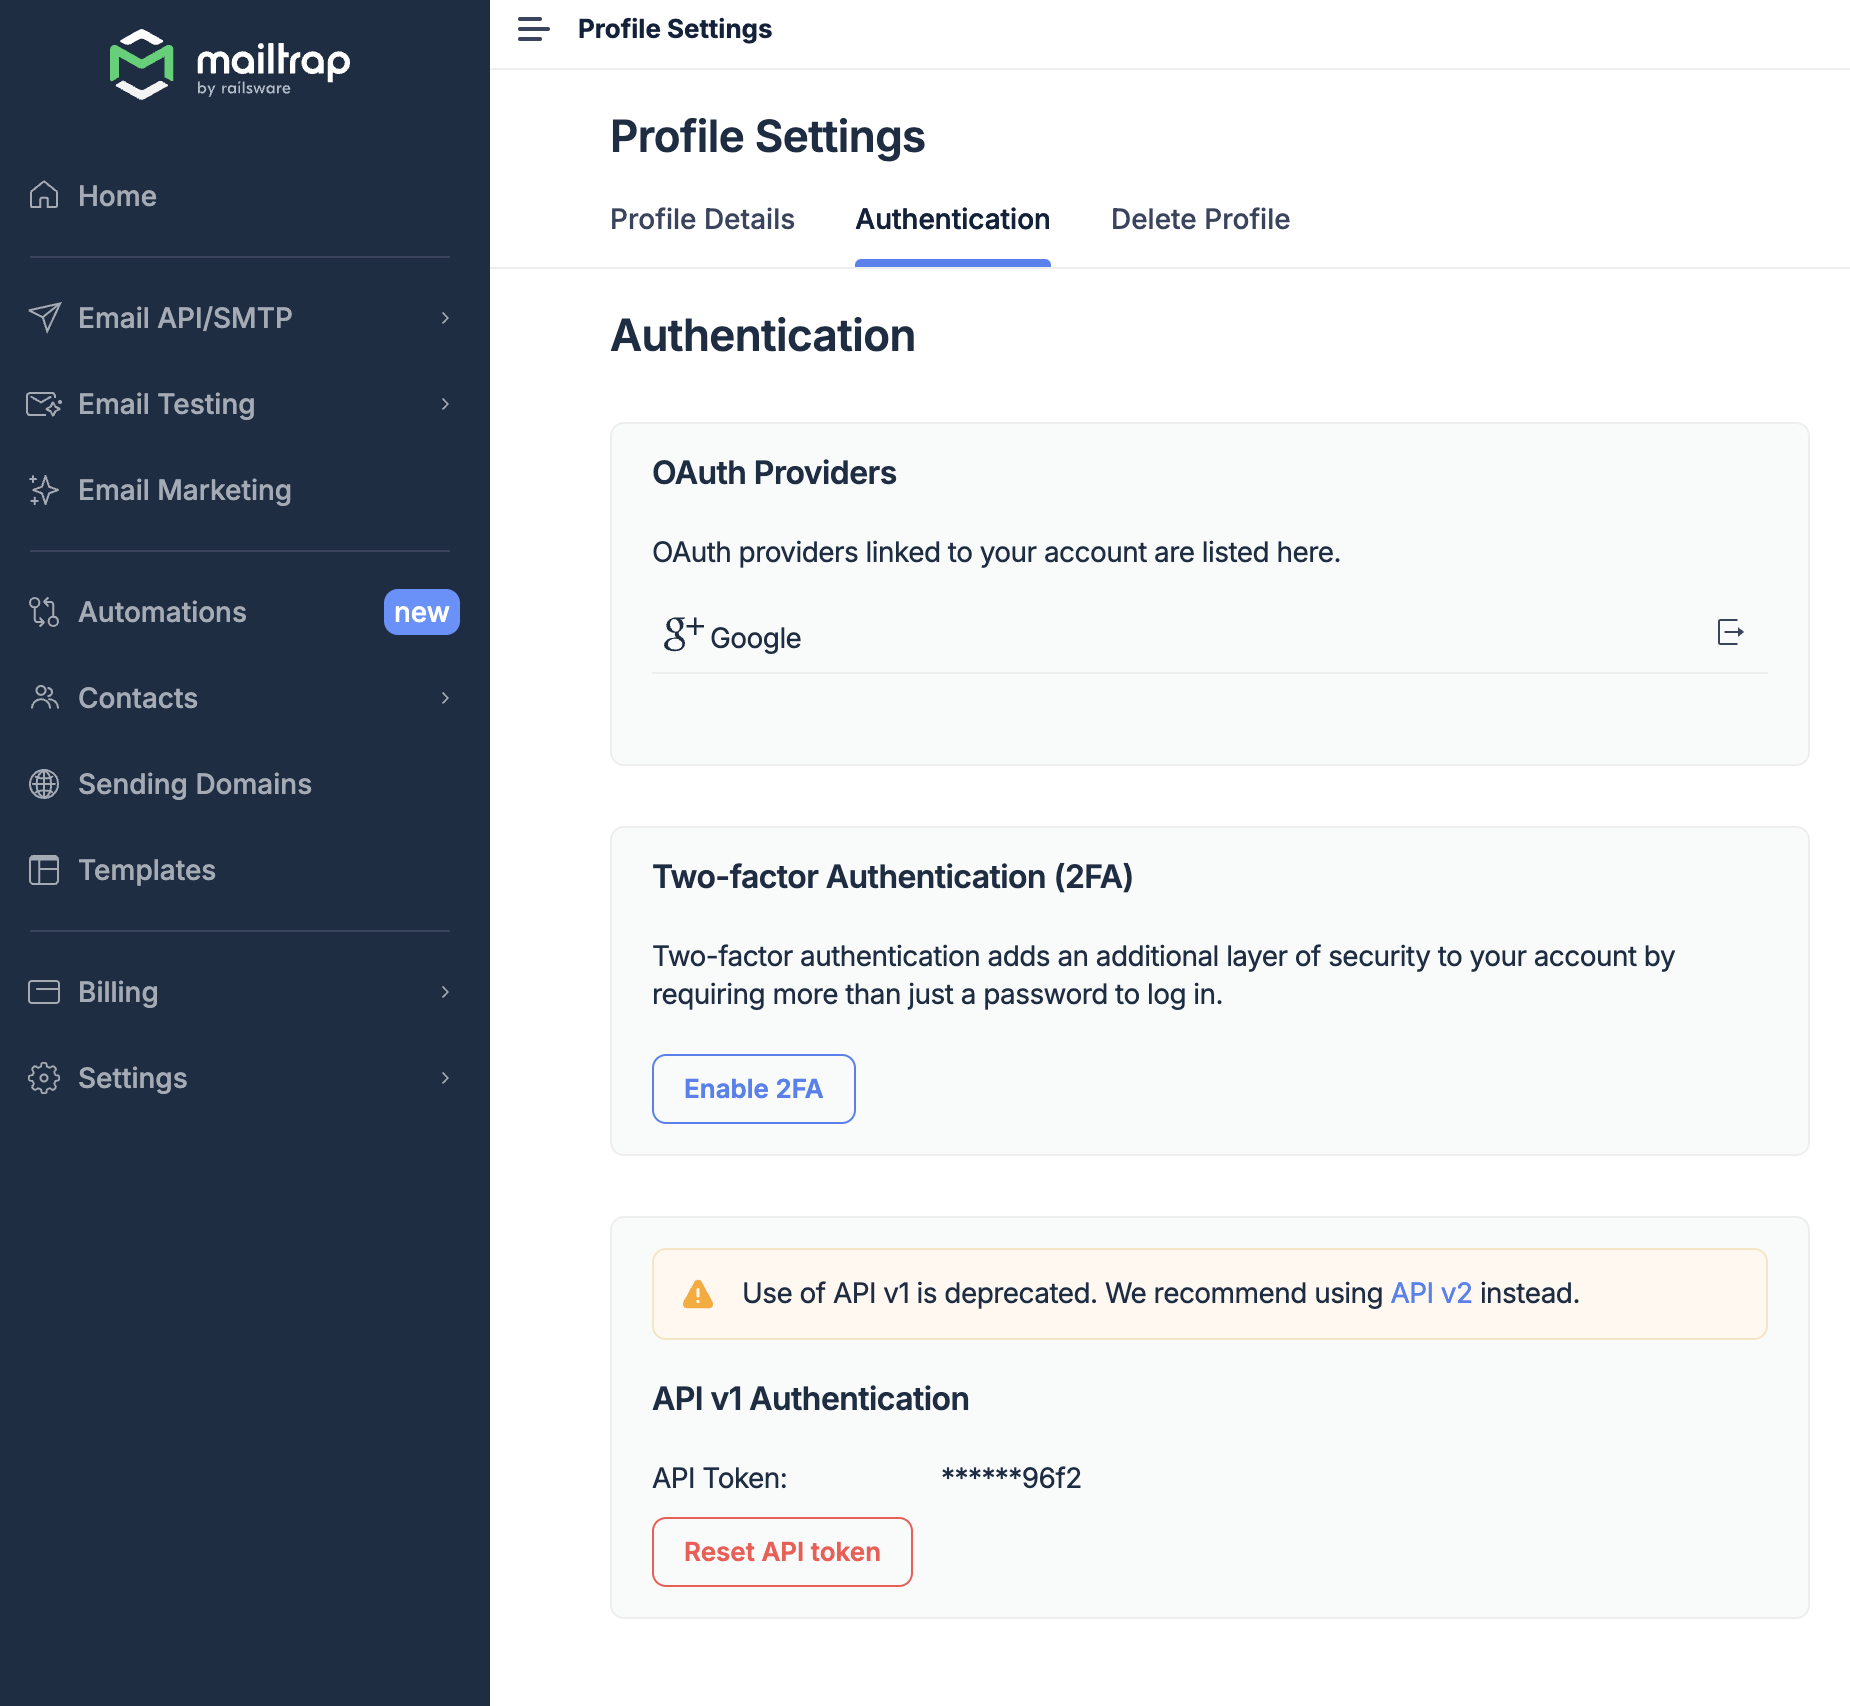Click the Mailtrap logo

click(x=229, y=64)
